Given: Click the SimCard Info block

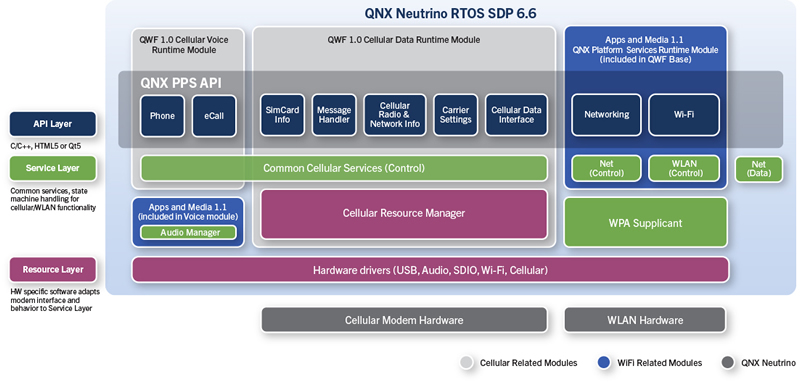Looking at the screenshot, I should [282, 115].
